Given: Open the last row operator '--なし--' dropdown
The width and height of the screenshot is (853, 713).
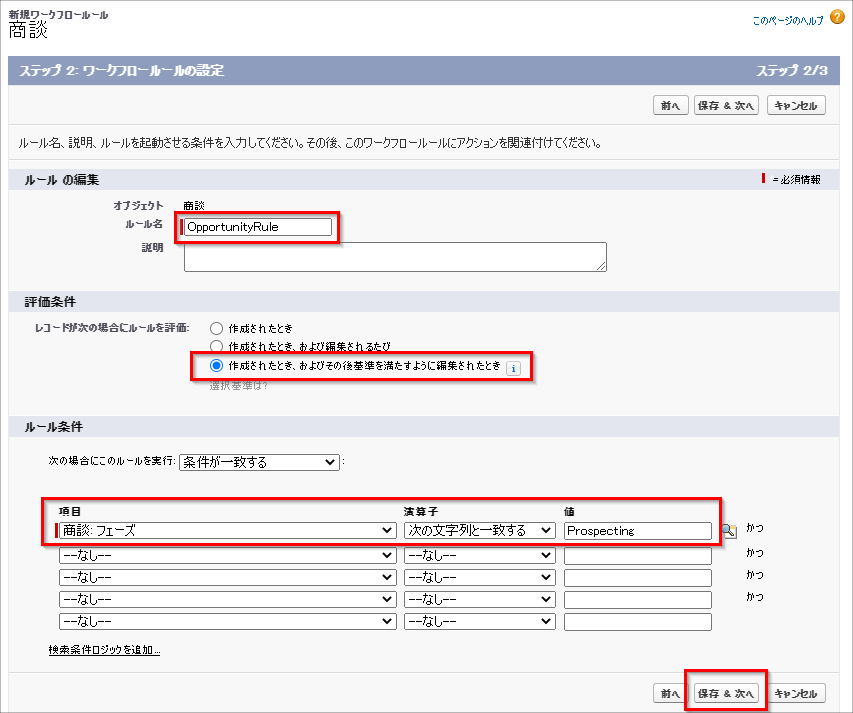Looking at the screenshot, I should point(479,622).
